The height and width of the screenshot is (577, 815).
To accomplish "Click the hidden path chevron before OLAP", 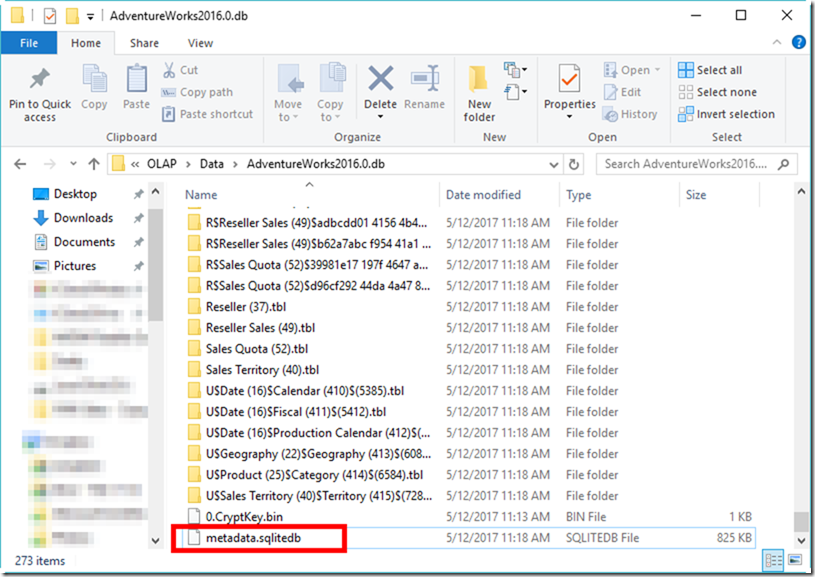I will [x=135, y=164].
